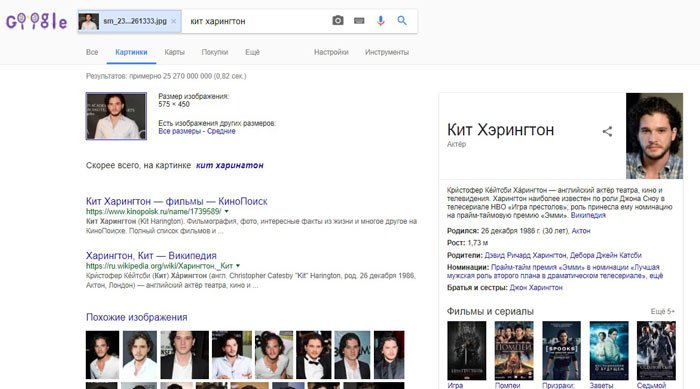The image size is (700, 389).
Task: Open Помпеи movie poster
Action: 514,351
